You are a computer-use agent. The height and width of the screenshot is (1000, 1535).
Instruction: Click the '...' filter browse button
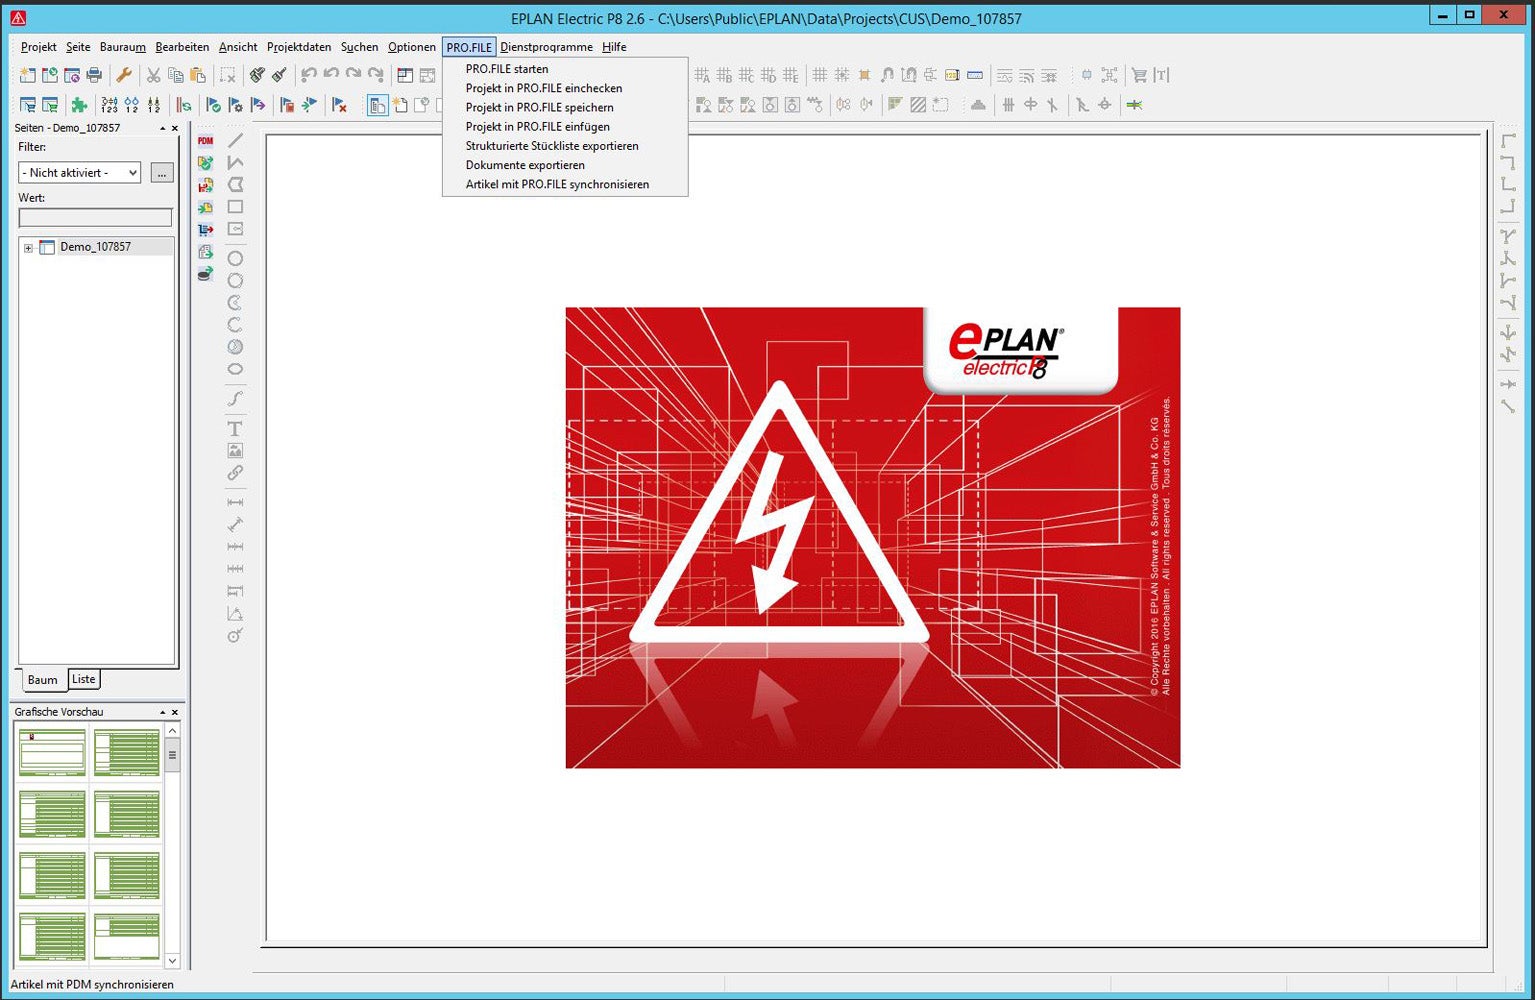(161, 173)
